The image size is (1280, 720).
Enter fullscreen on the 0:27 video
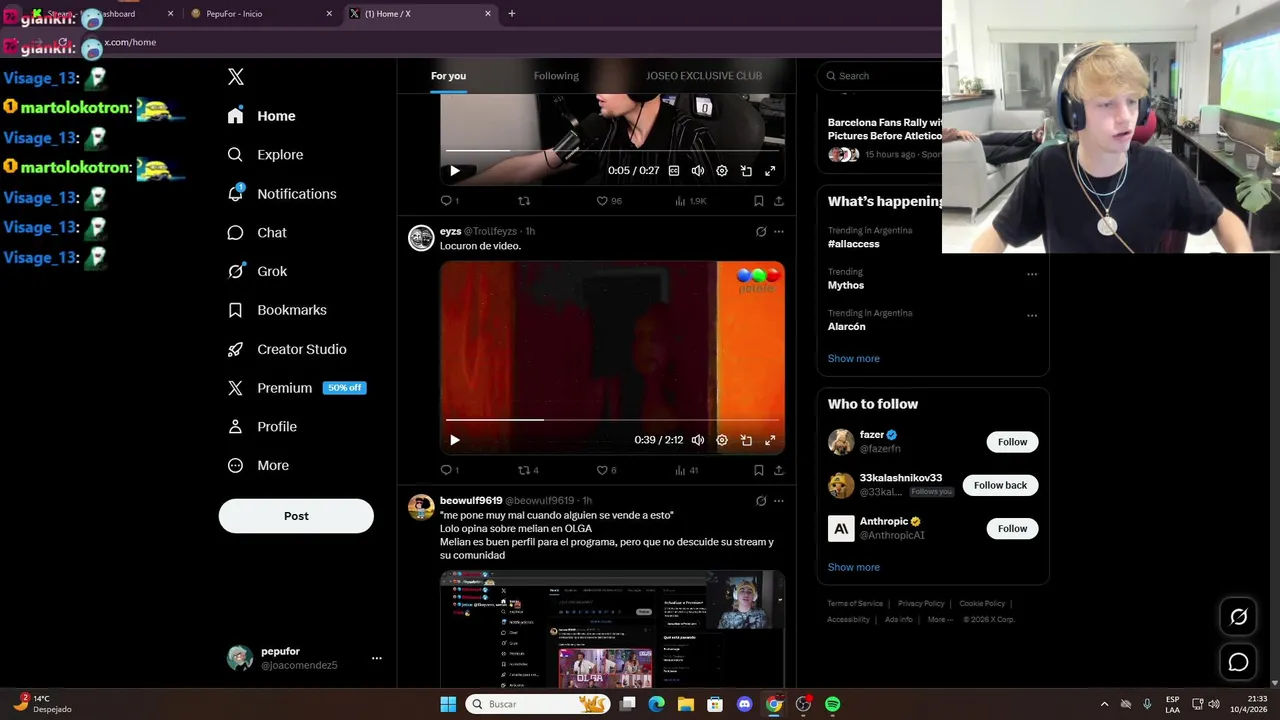[x=770, y=171]
